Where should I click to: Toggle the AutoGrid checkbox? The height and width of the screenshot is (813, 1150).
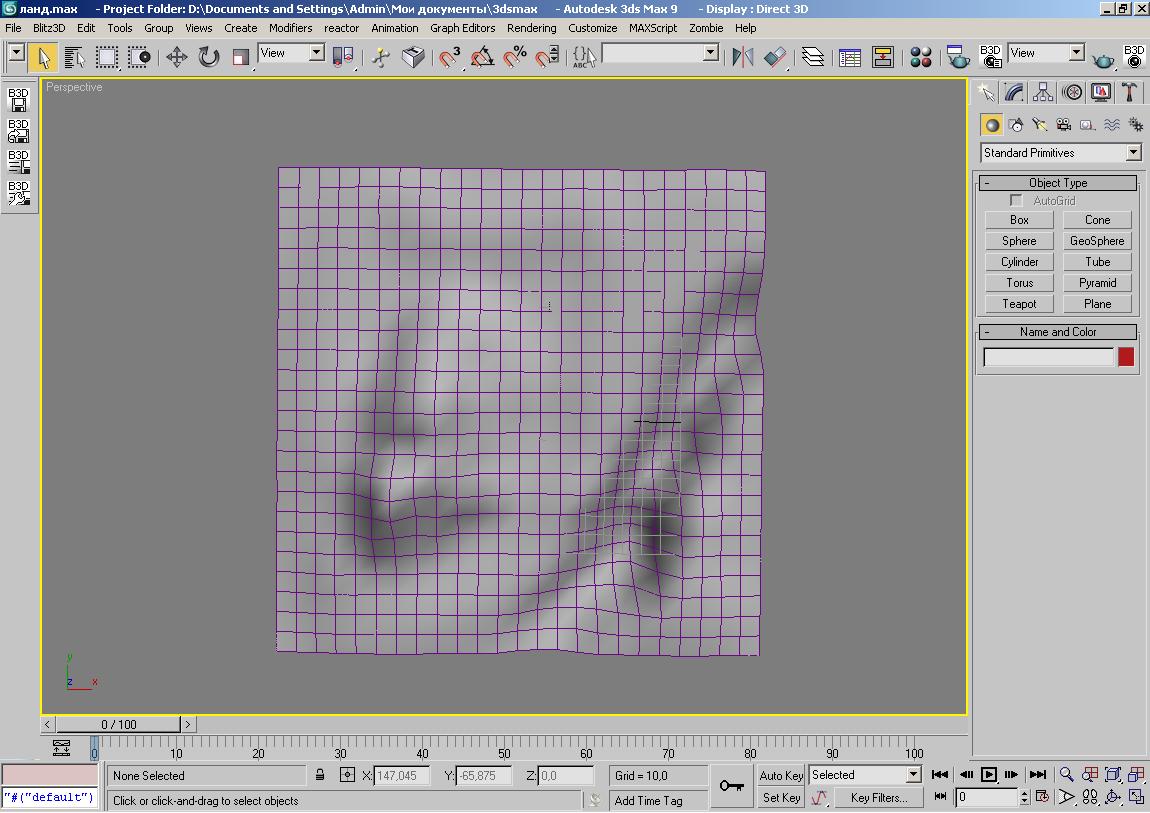(x=1017, y=201)
